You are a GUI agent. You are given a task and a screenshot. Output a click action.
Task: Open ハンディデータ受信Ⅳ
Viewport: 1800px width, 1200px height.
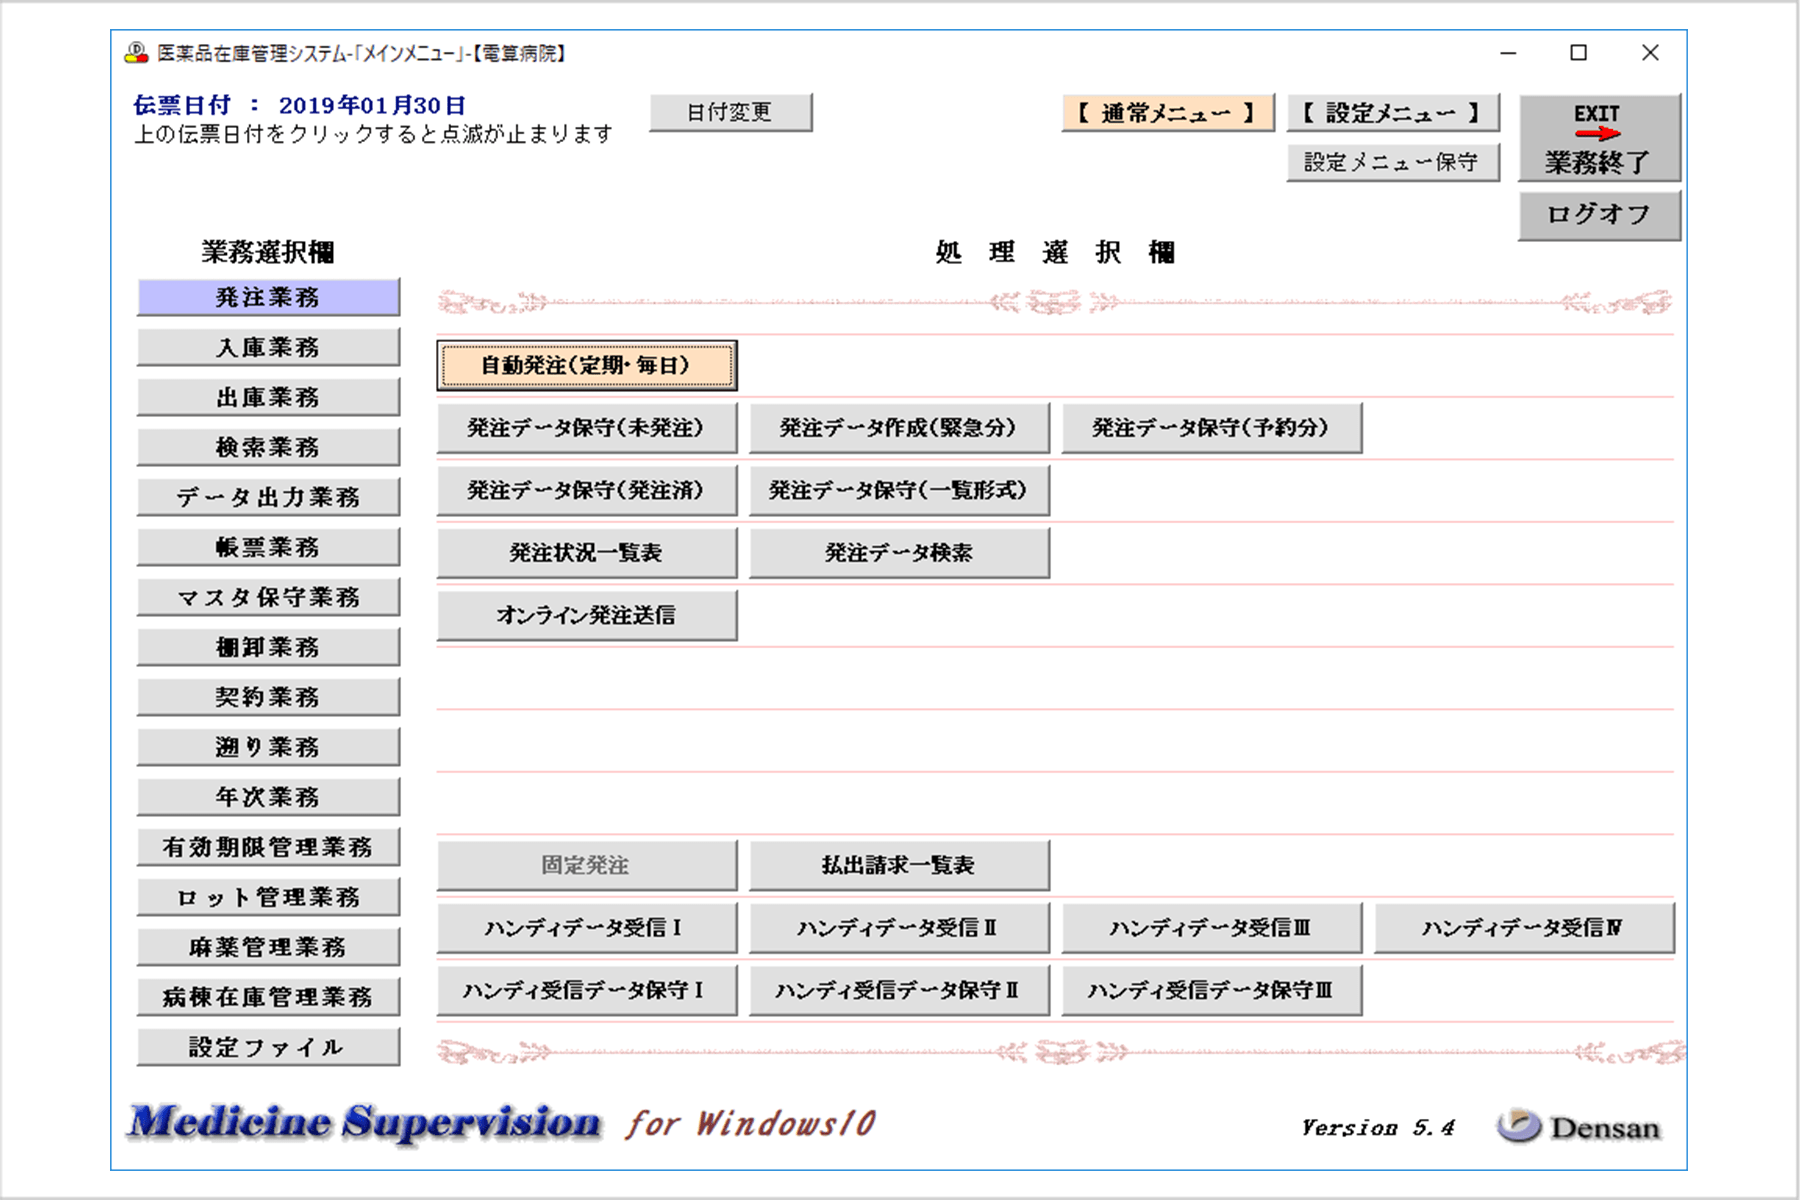pyautogui.click(x=1524, y=928)
